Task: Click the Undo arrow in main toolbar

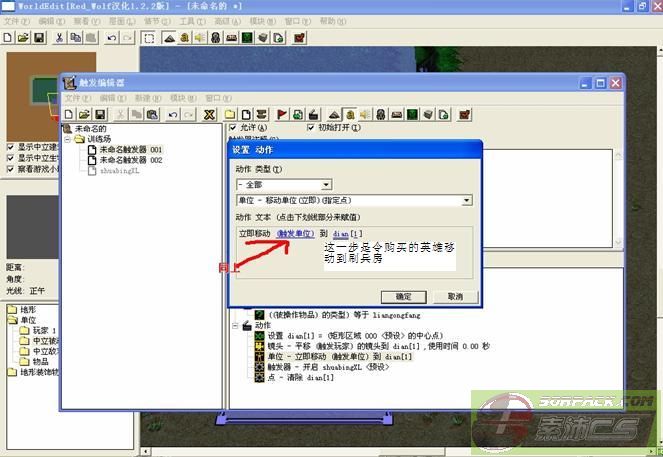Action: [x=111, y=38]
